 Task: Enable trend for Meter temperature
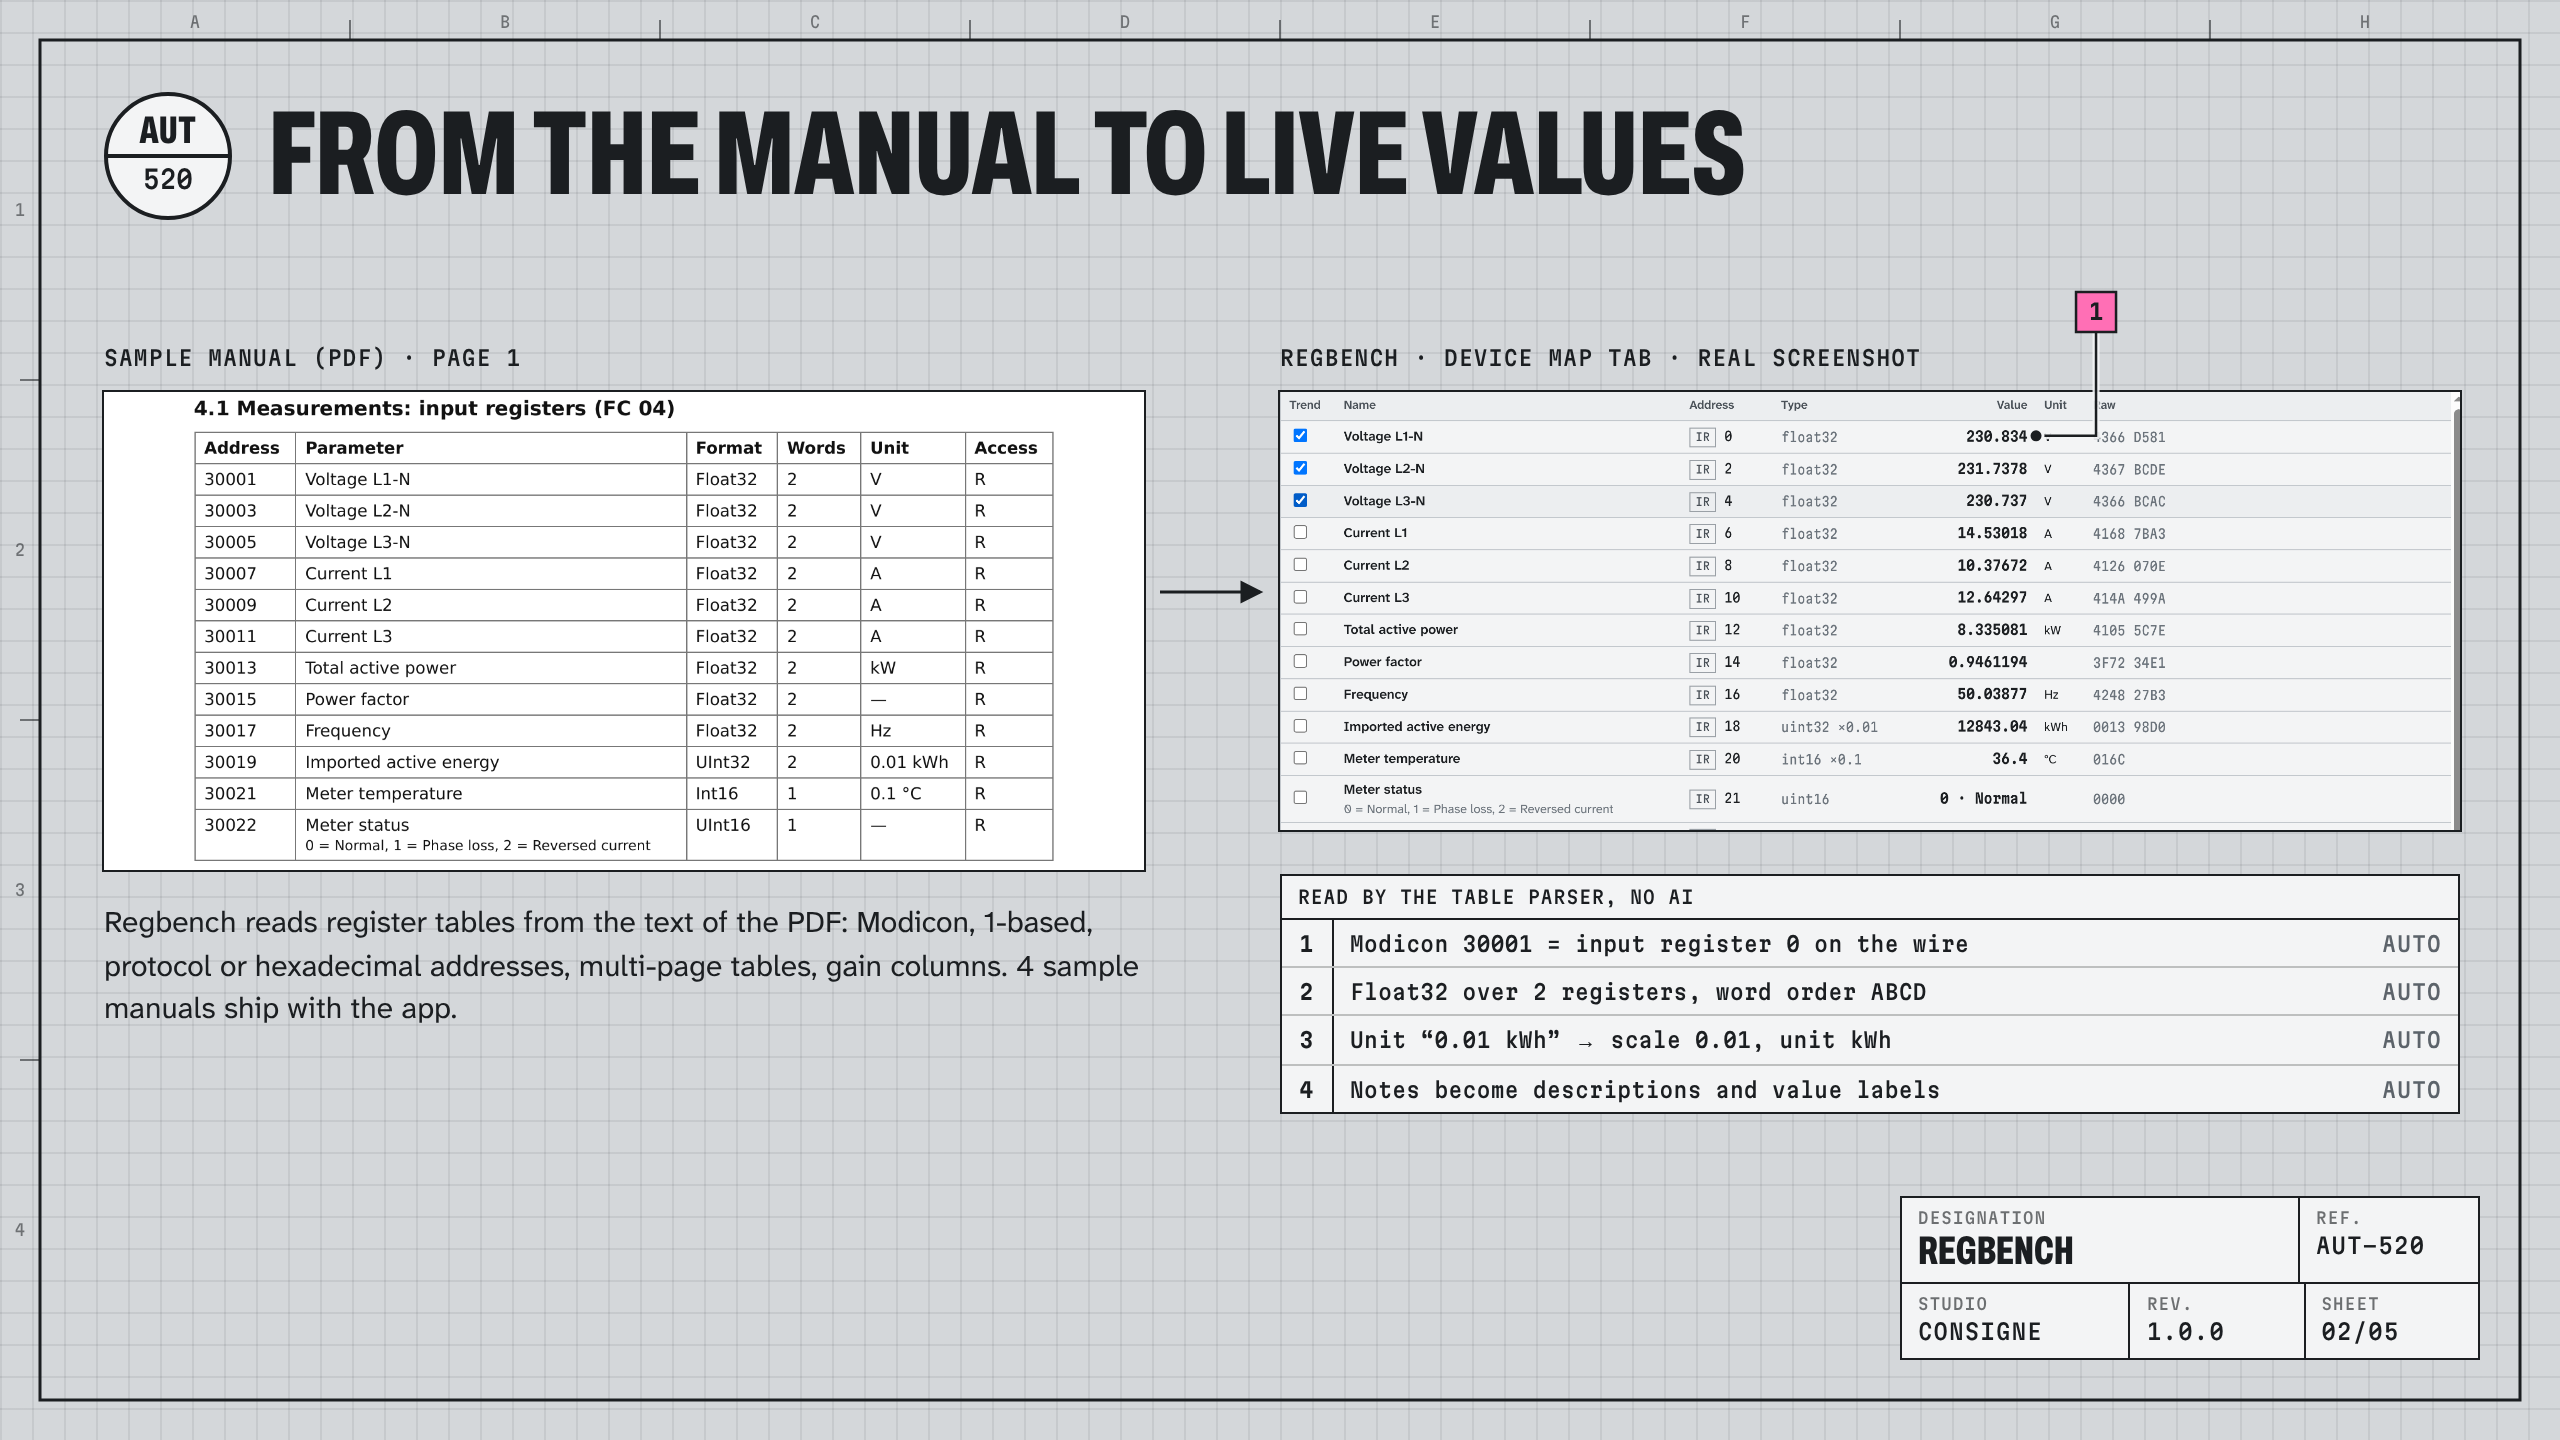click(x=1300, y=758)
